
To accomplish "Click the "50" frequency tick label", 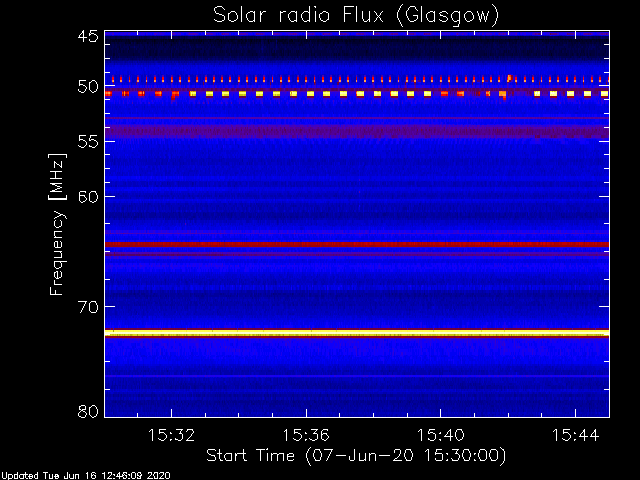I will pos(88,87).
